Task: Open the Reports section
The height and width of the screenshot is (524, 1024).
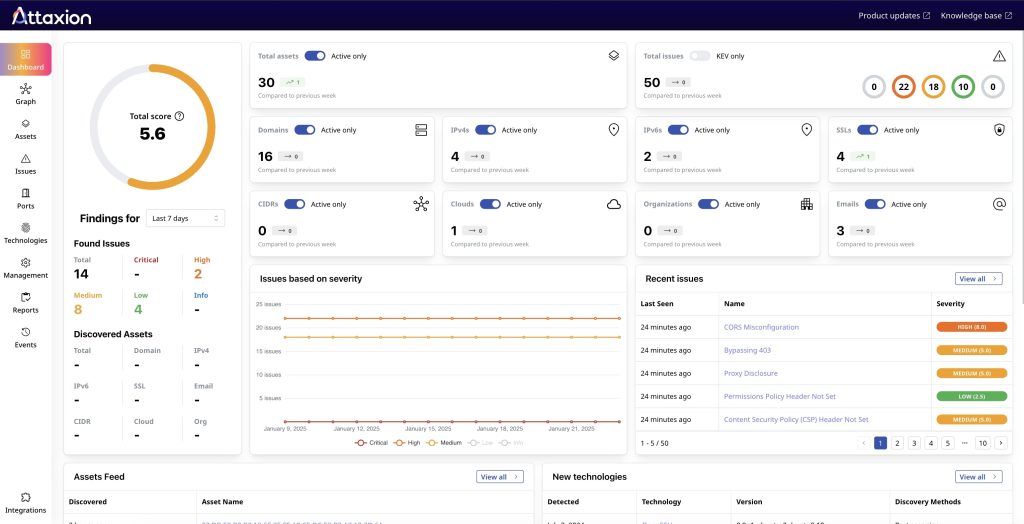Action: point(25,302)
